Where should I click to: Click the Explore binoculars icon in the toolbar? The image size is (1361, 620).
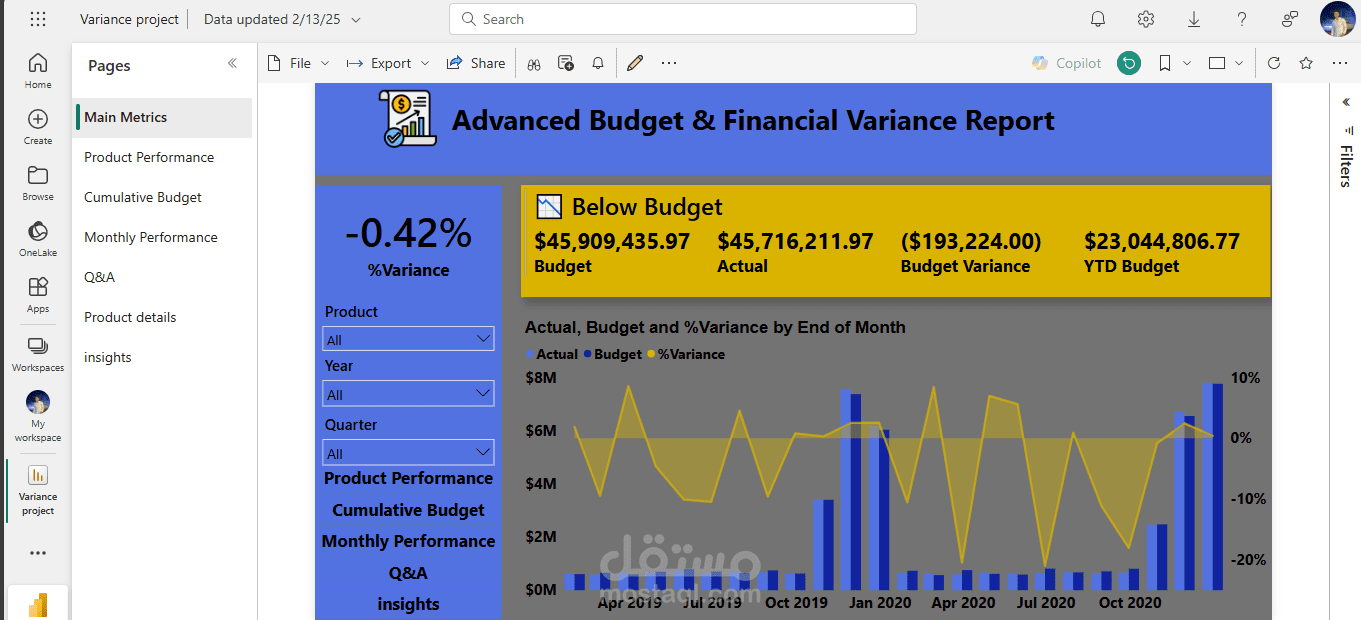534,63
